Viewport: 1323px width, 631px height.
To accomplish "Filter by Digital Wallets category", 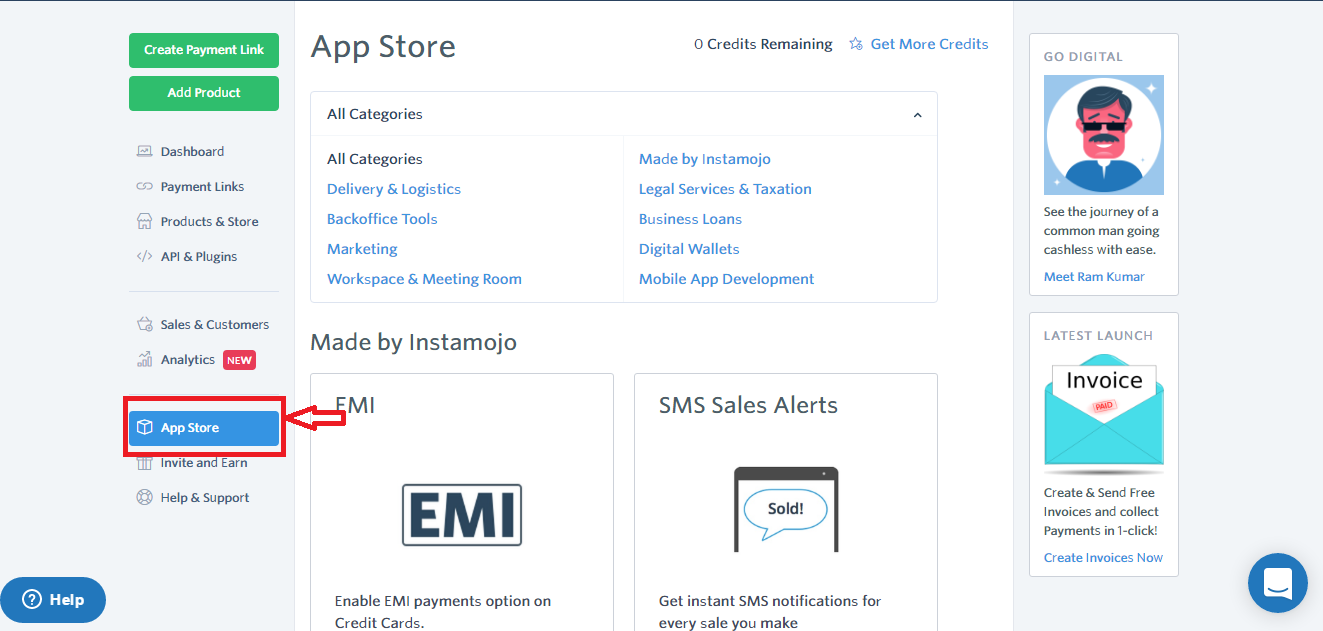I will tap(689, 249).
